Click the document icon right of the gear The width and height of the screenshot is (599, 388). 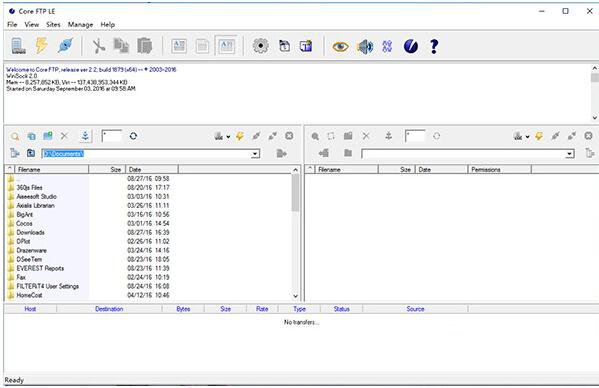[284, 46]
